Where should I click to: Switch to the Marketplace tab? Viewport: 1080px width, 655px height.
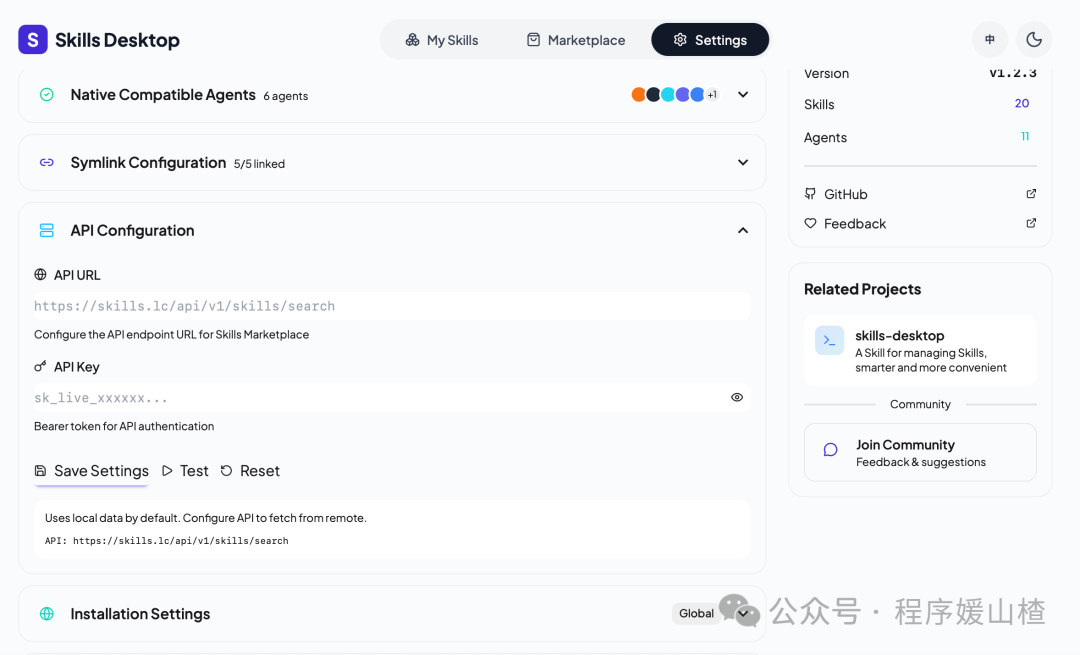(x=576, y=39)
